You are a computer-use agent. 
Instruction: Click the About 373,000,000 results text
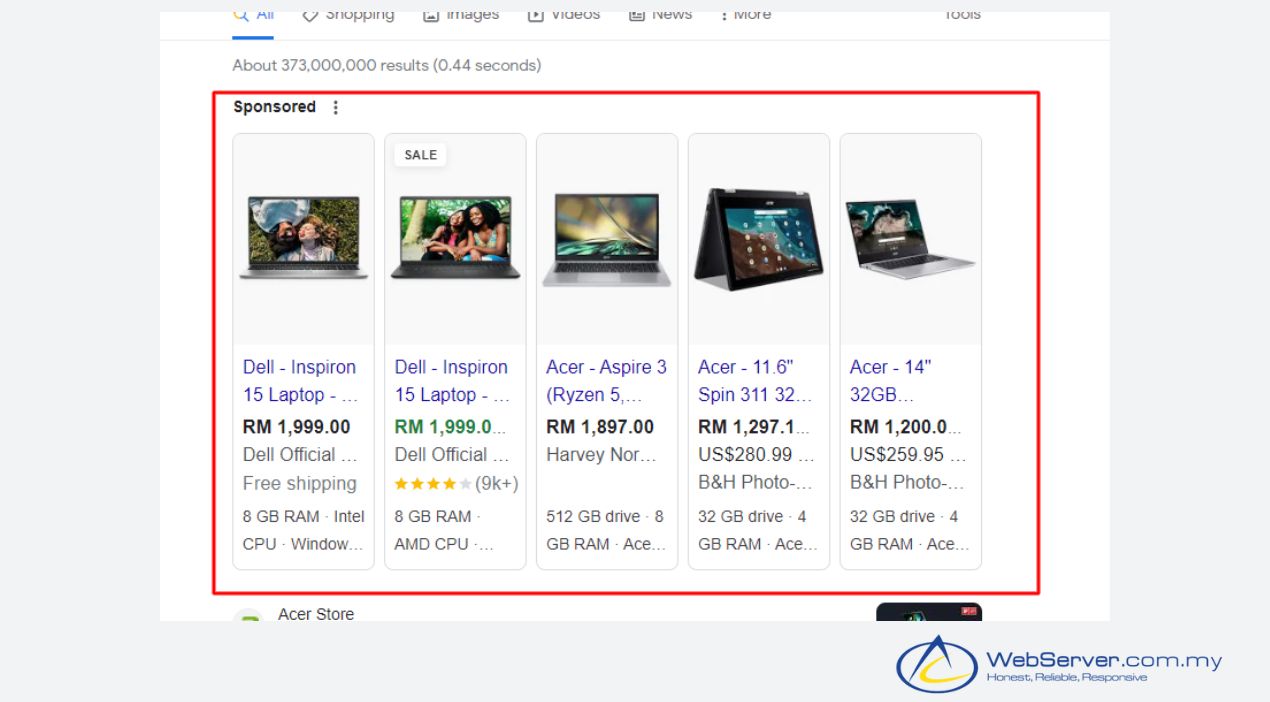[x=386, y=65]
